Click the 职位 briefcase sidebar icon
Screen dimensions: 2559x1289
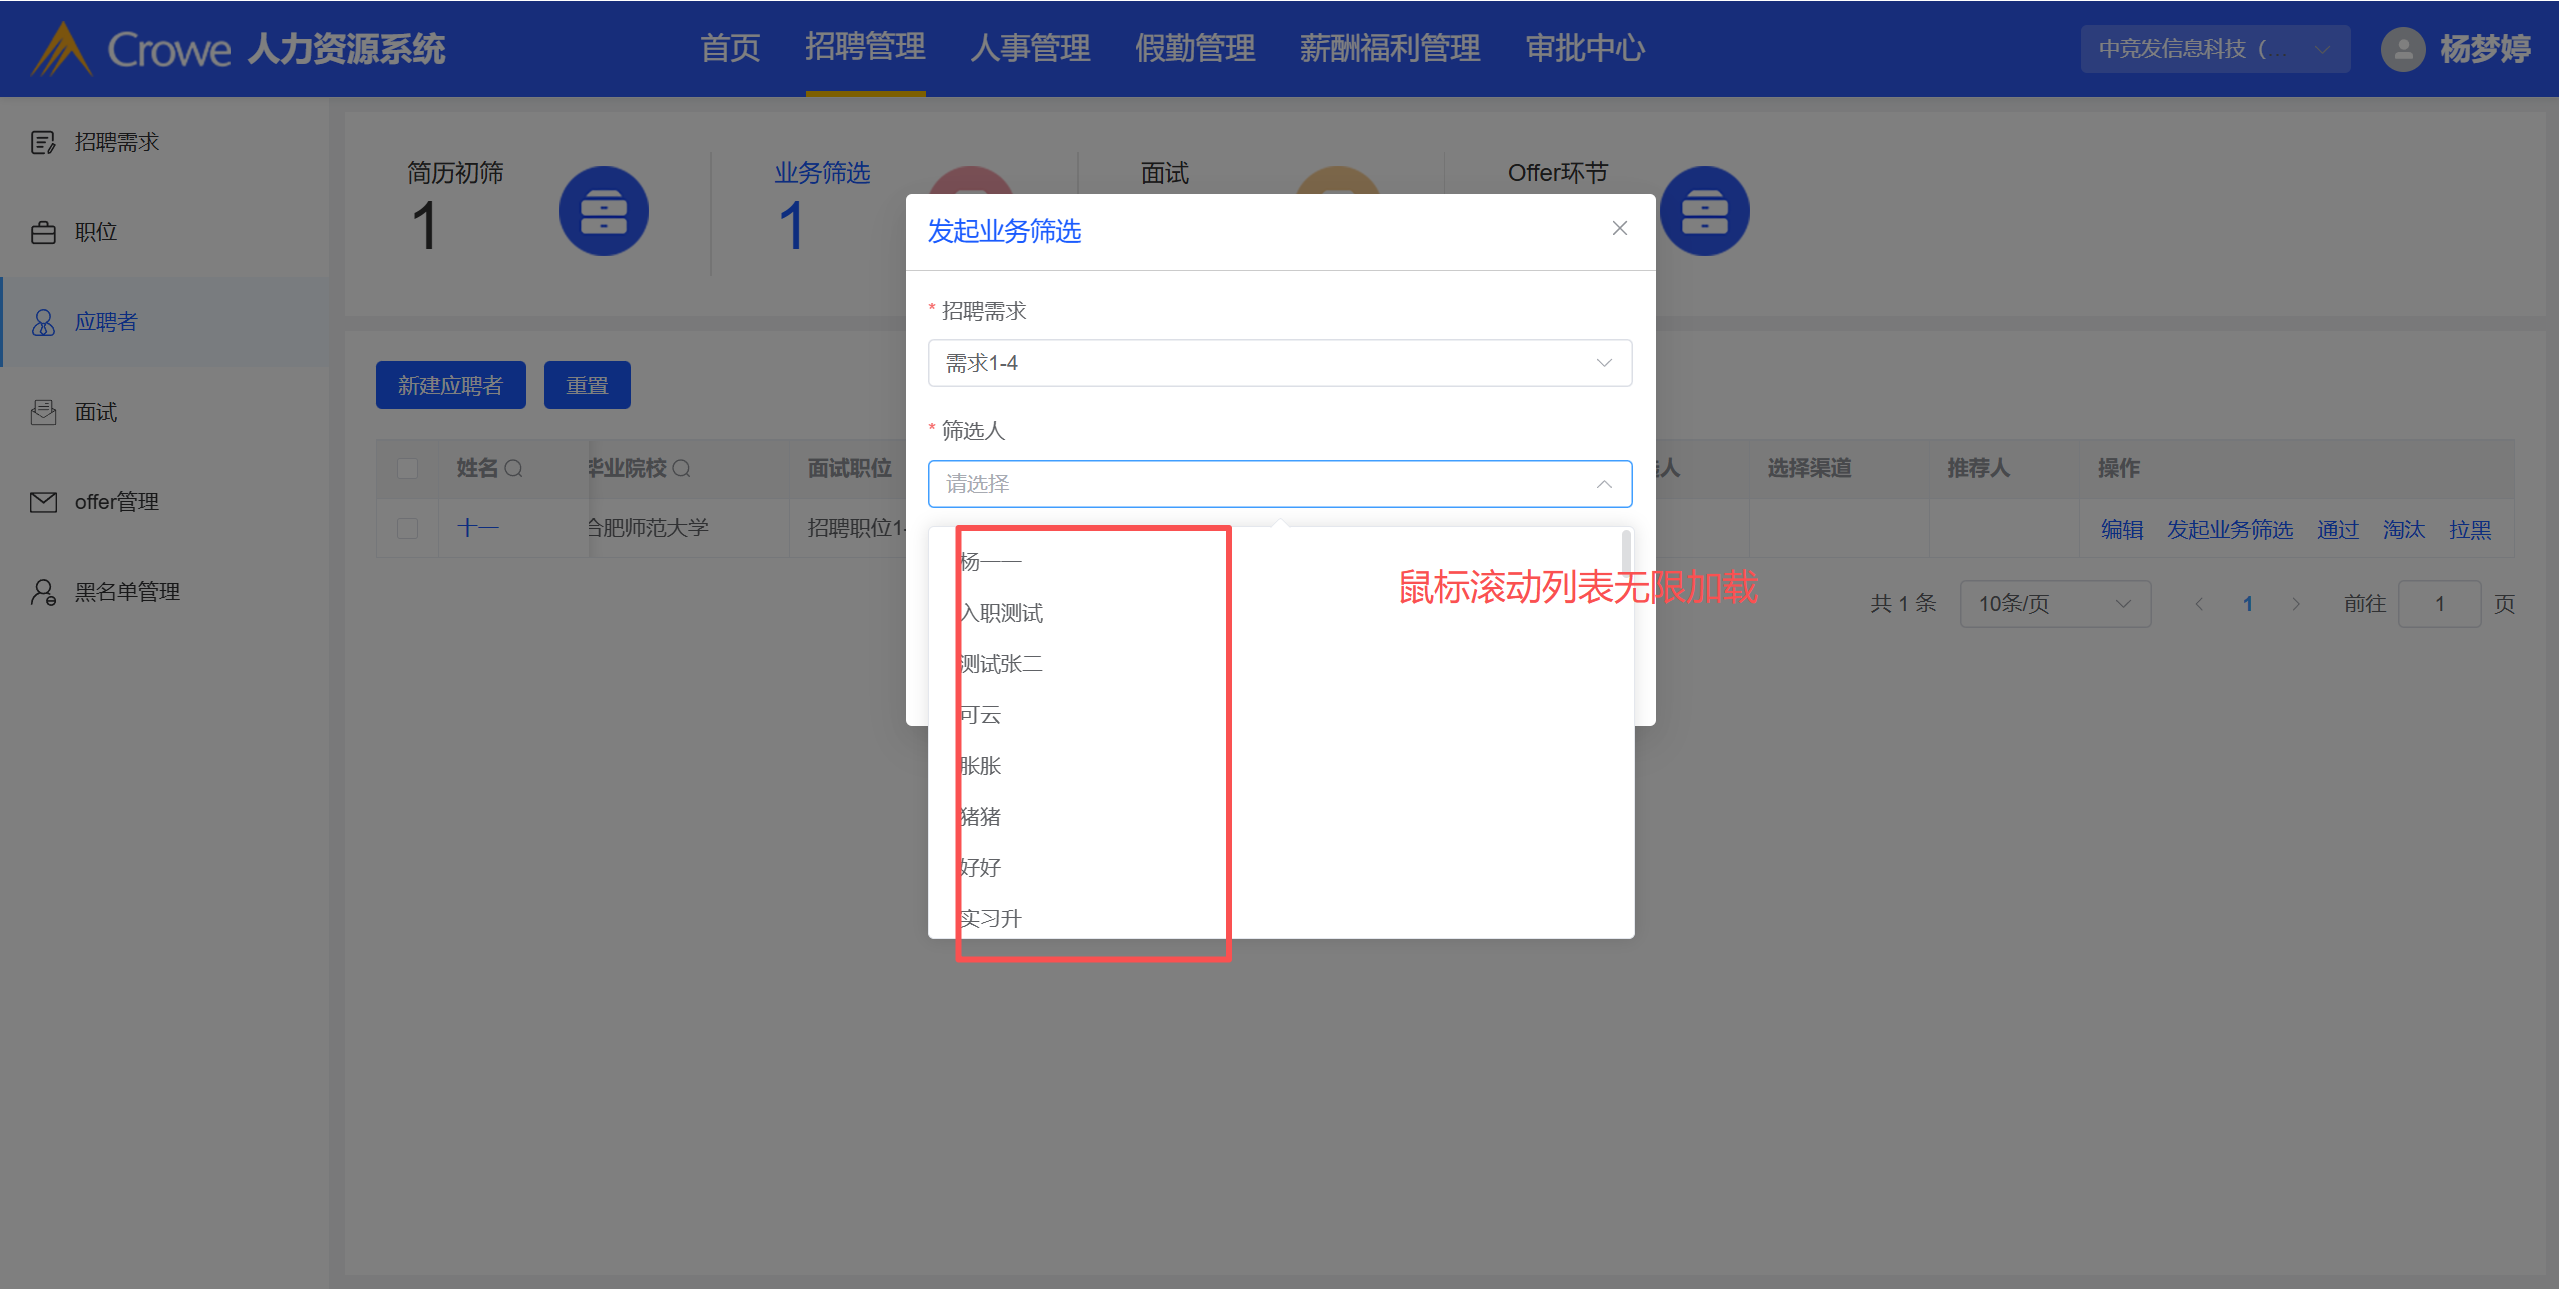point(43,233)
